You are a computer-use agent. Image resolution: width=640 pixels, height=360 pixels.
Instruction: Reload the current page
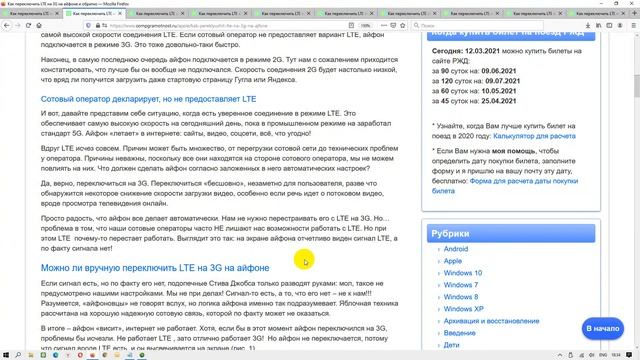pyautogui.click(x=28, y=25)
